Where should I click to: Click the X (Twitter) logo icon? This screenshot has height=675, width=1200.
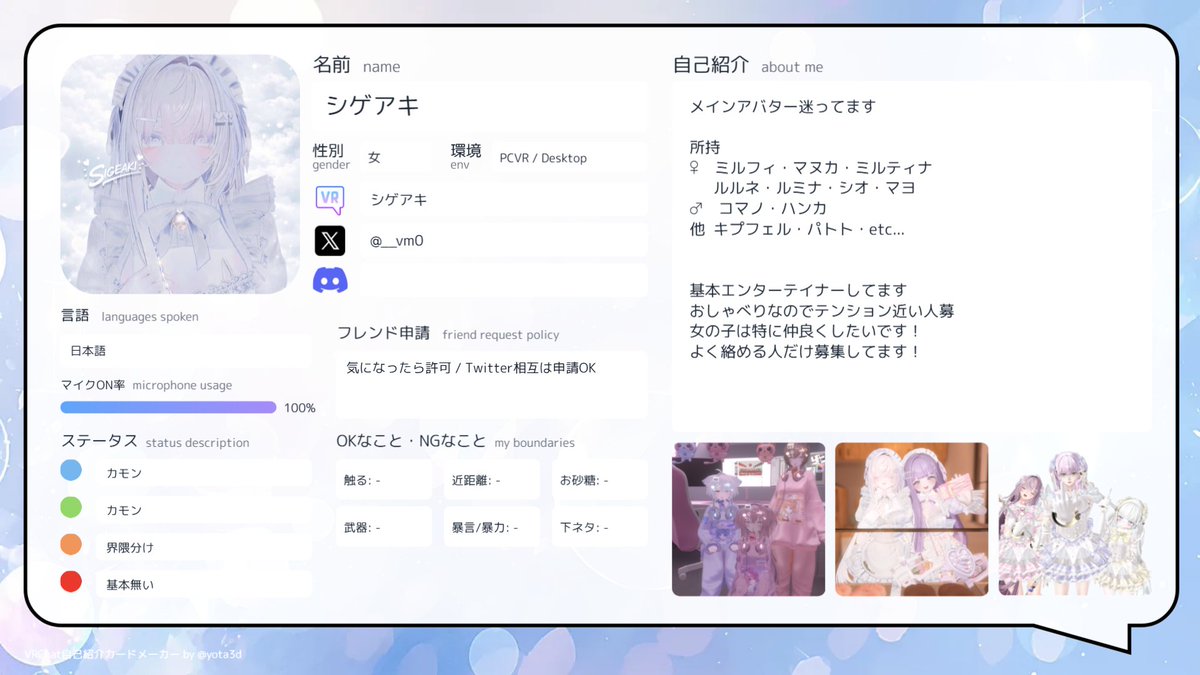point(330,240)
